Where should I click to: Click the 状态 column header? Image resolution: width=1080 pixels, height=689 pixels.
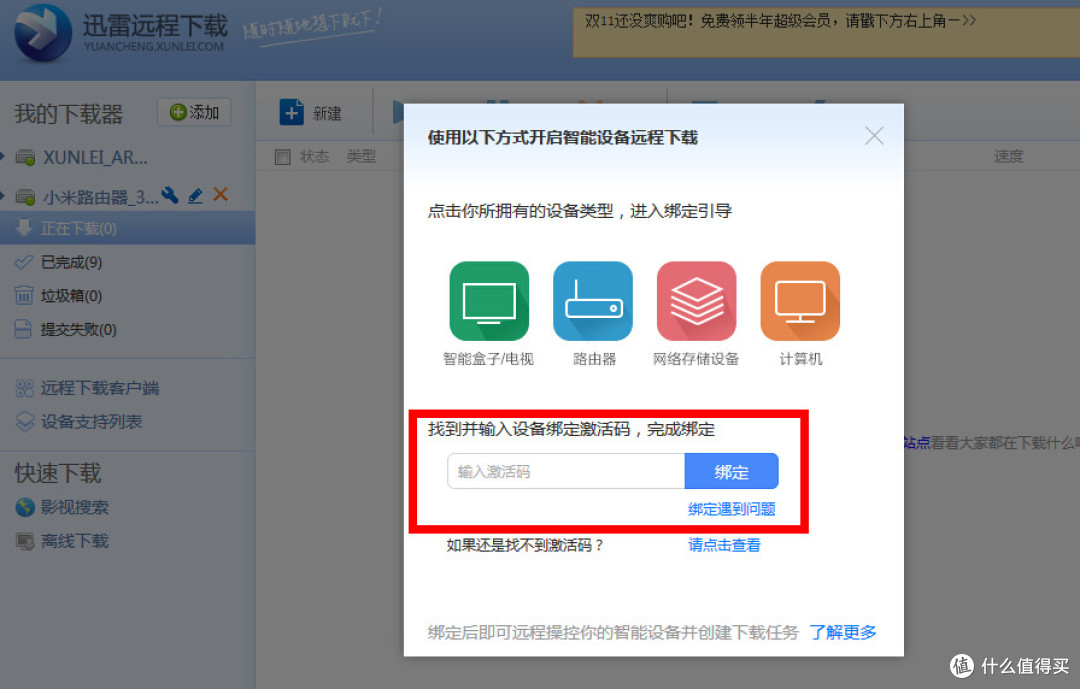pyautogui.click(x=314, y=156)
